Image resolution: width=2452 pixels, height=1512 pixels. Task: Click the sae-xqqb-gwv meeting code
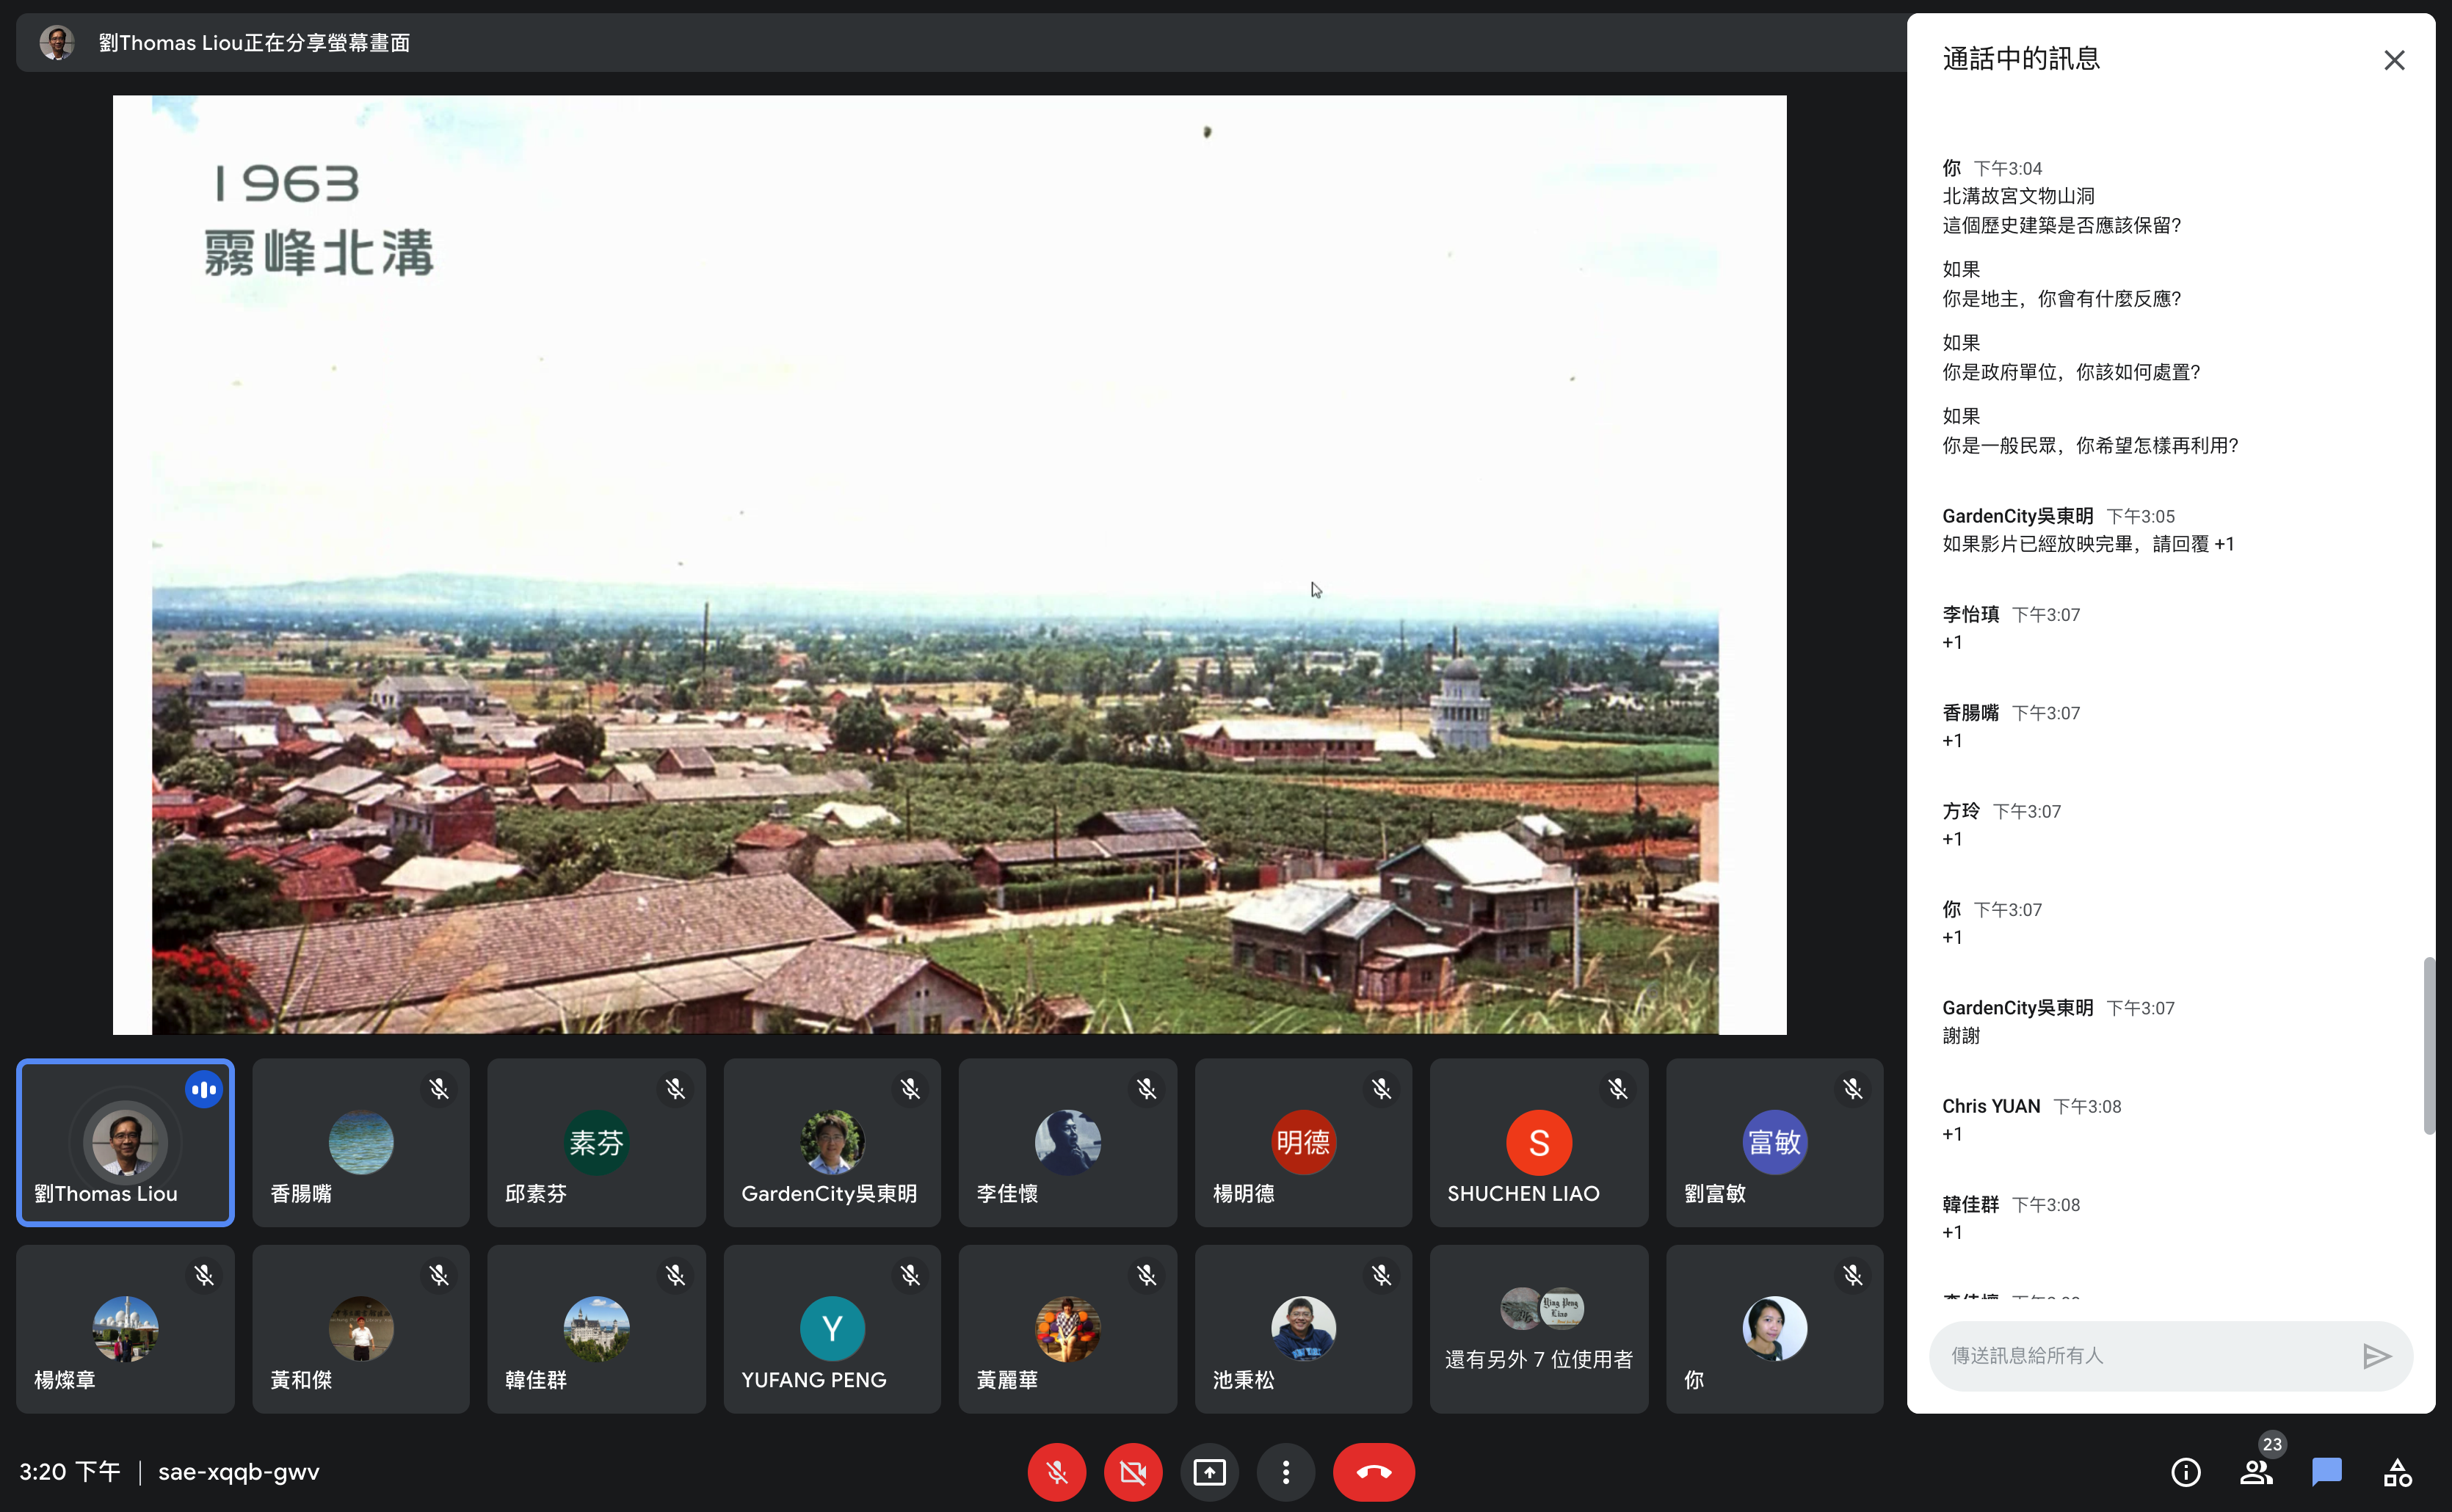[238, 1472]
